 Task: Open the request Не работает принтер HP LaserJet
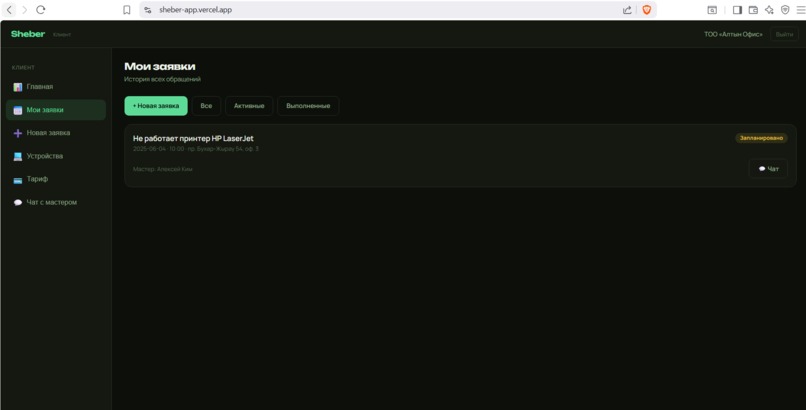point(193,138)
